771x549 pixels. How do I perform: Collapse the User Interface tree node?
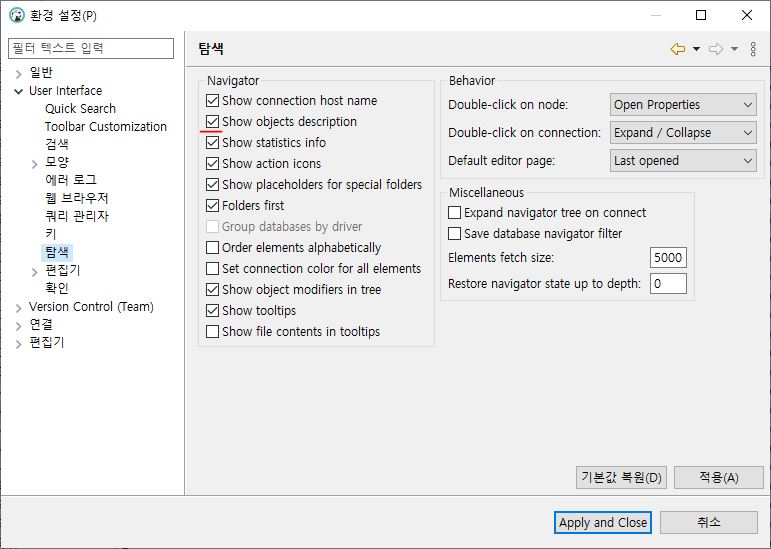click(x=19, y=91)
